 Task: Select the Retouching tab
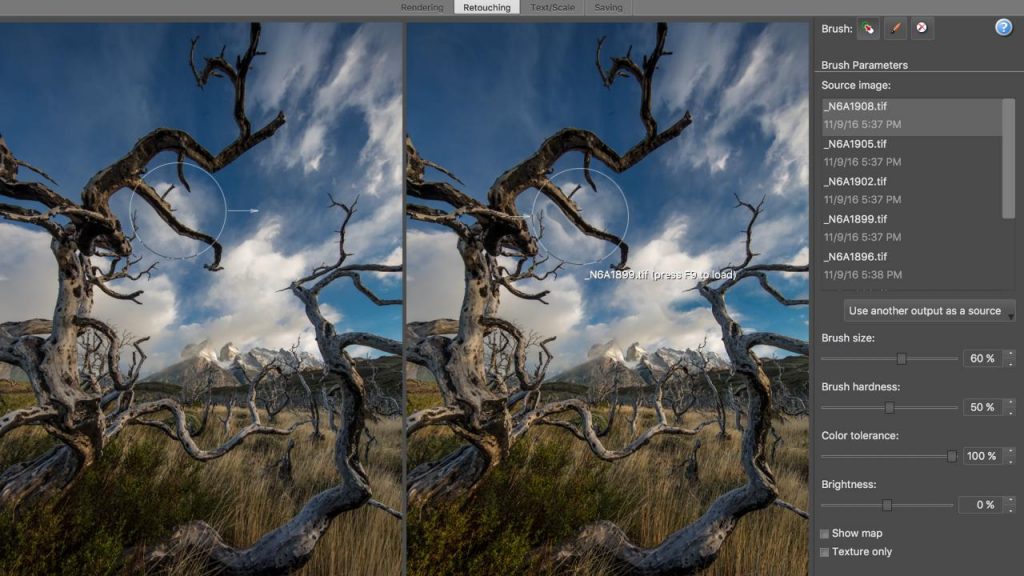coord(487,7)
